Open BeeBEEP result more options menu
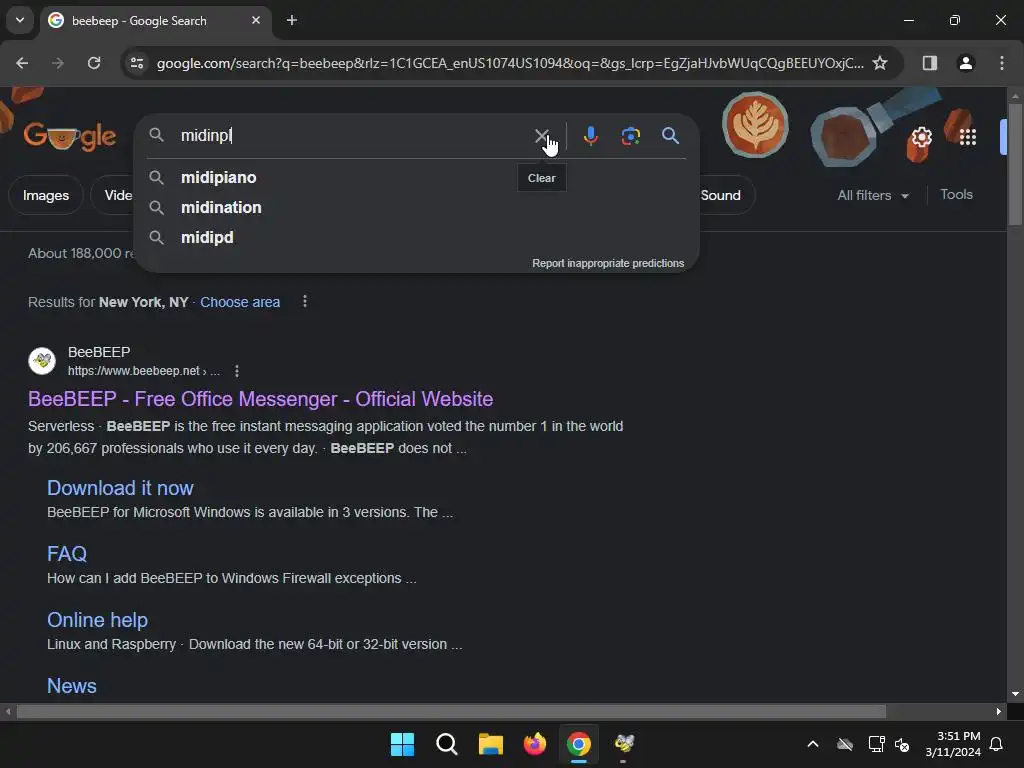The width and height of the screenshot is (1024, 768). click(x=236, y=371)
